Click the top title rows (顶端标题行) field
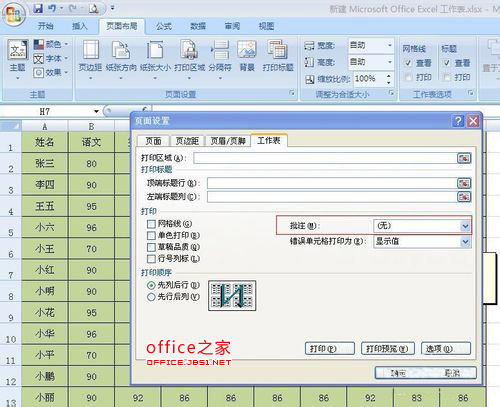Image resolution: width=500 pixels, height=407 pixels. [332, 183]
